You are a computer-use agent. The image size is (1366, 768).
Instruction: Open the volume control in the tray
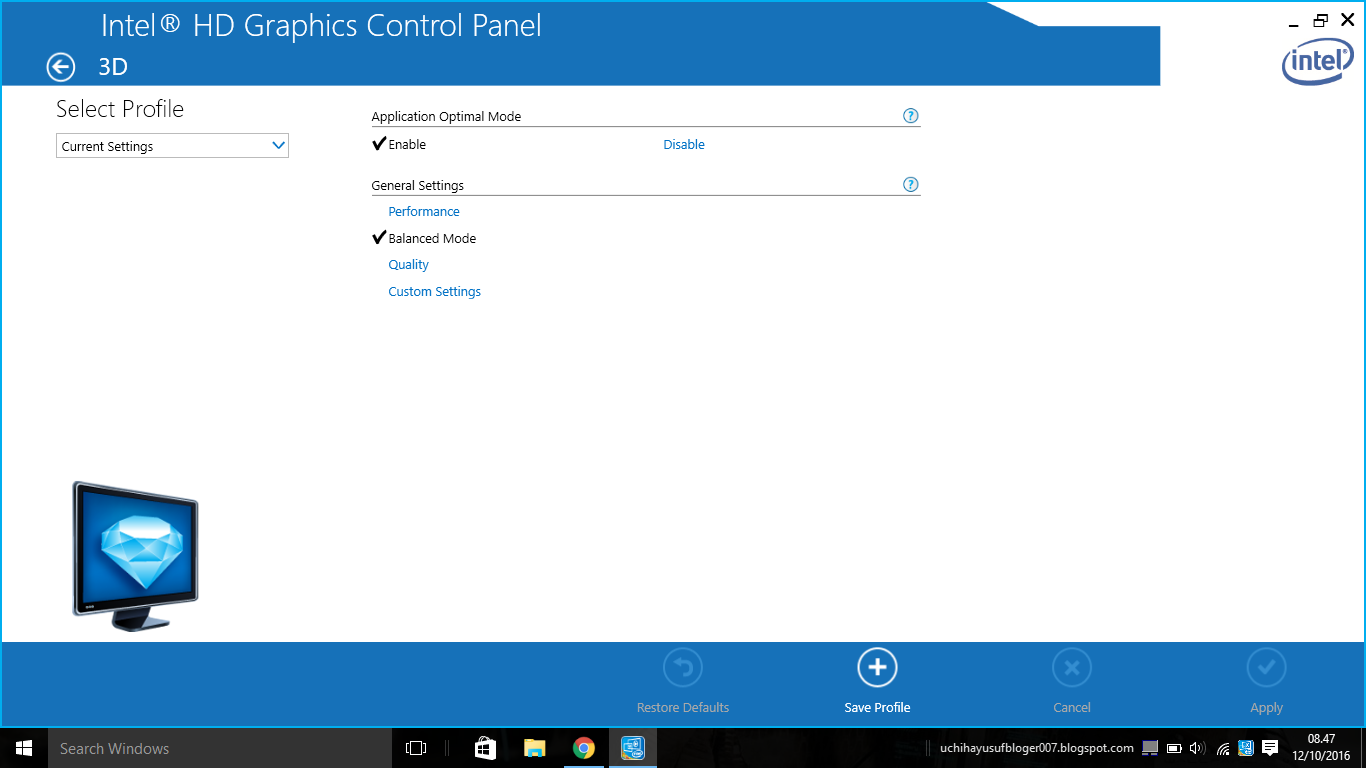1197,748
